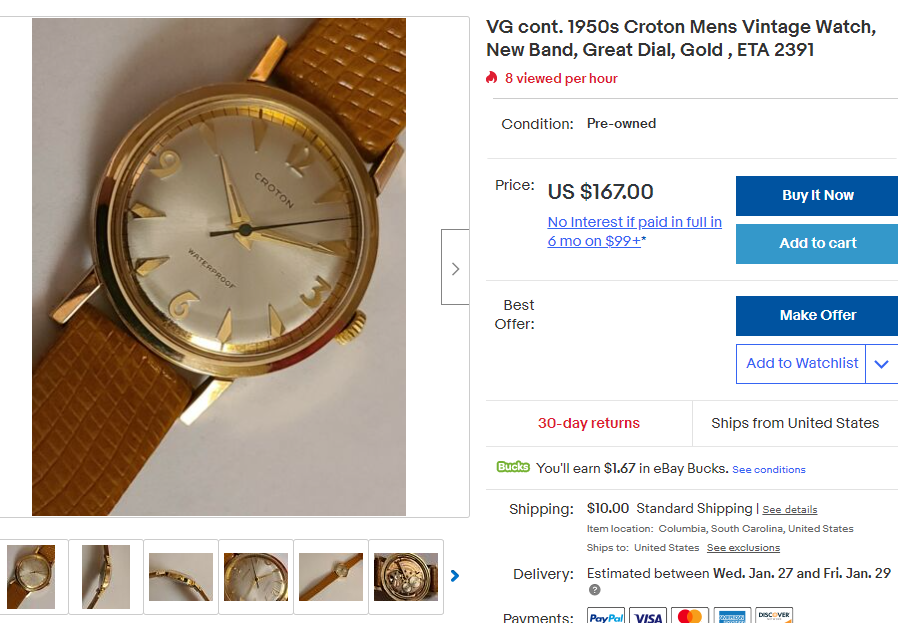Screen dimensions: 898x623
Task: Click the green eBay Bucks badge
Action: [513, 467]
